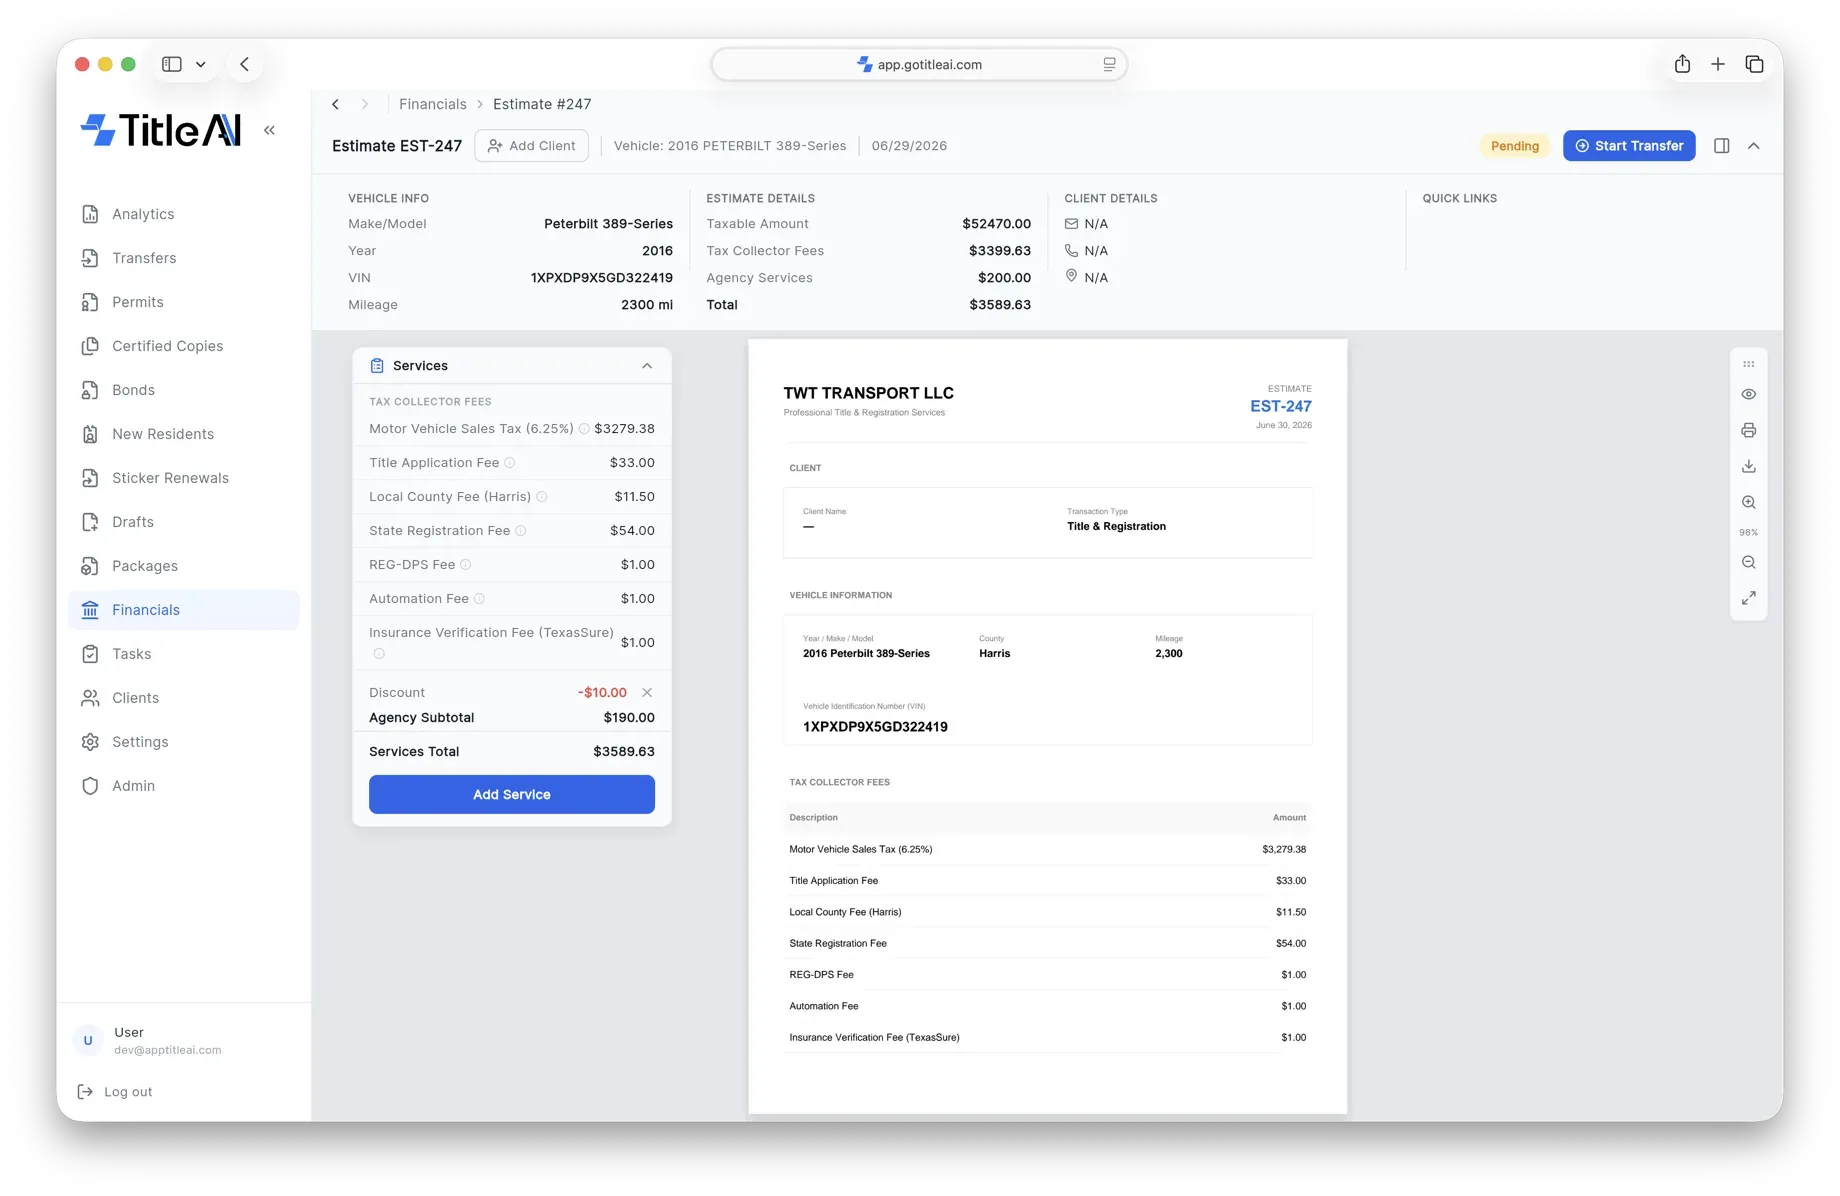Click Add Service button
The width and height of the screenshot is (1840, 1196).
pos(512,795)
